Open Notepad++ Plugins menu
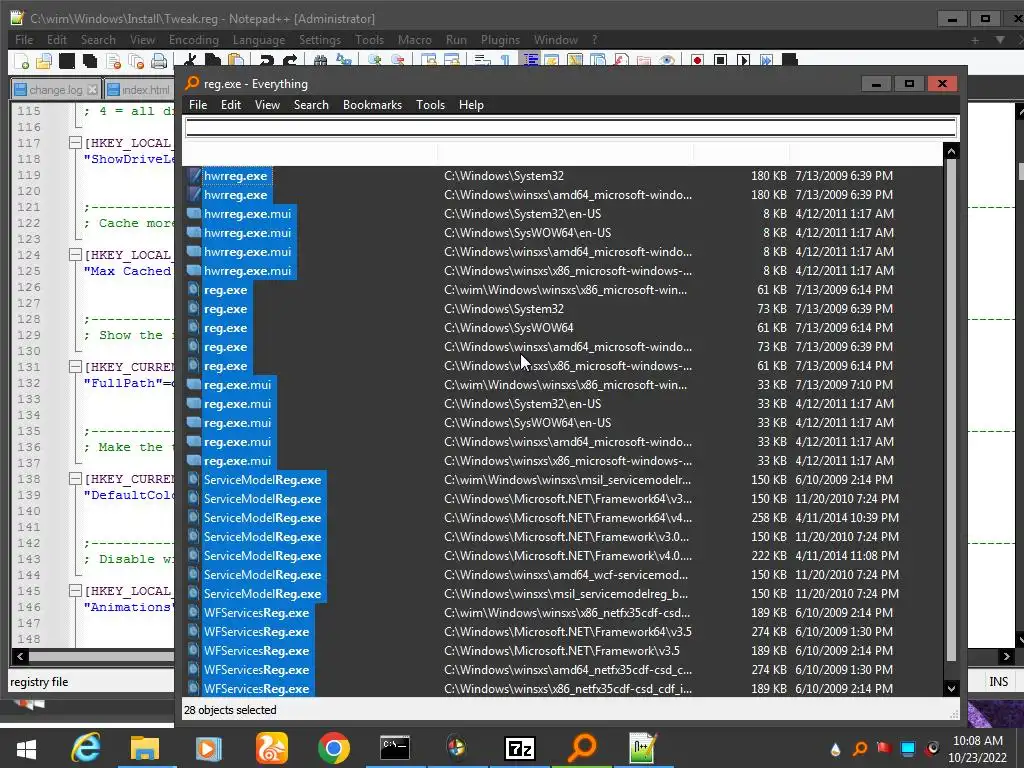The height and width of the screenshot is (768, 1024). (500, 40)
